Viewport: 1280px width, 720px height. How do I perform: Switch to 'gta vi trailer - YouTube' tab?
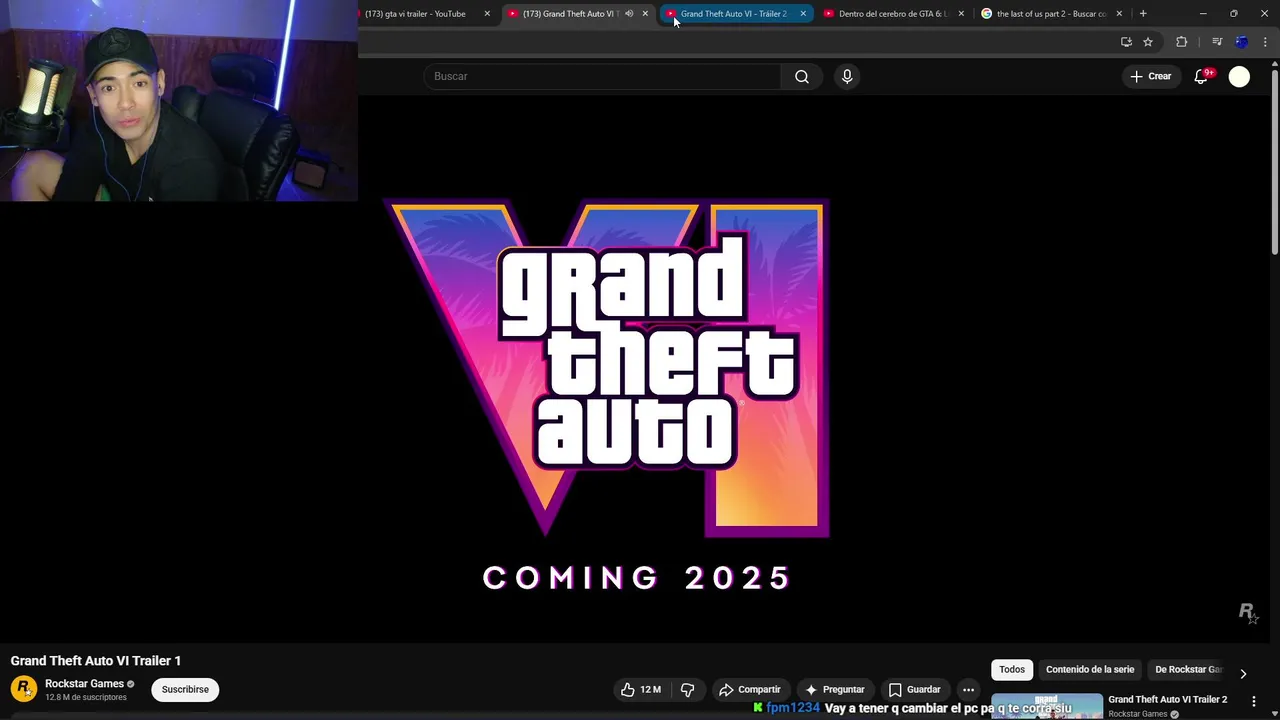tap(420, 14)
